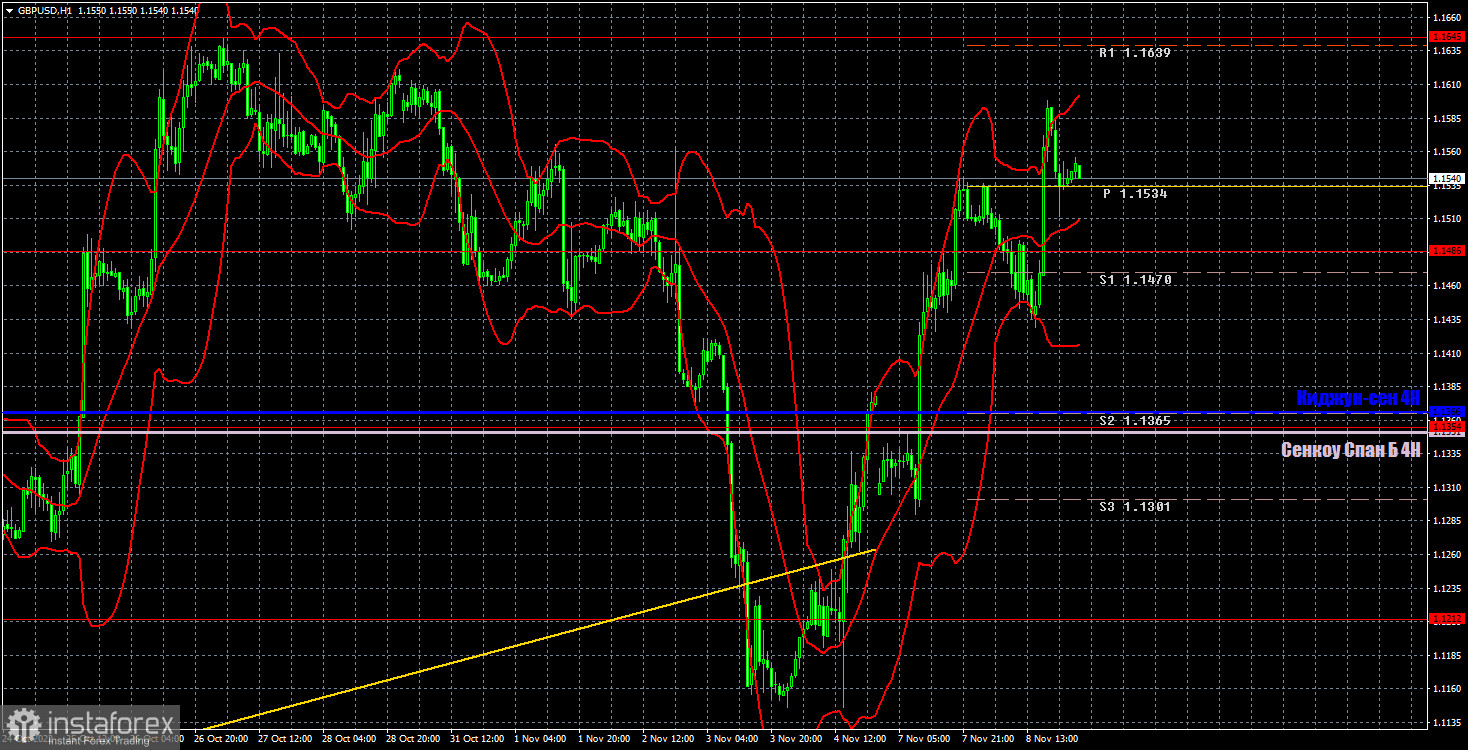
Task: Click the 1.1510 price scale value
Action: point(1448,219)
